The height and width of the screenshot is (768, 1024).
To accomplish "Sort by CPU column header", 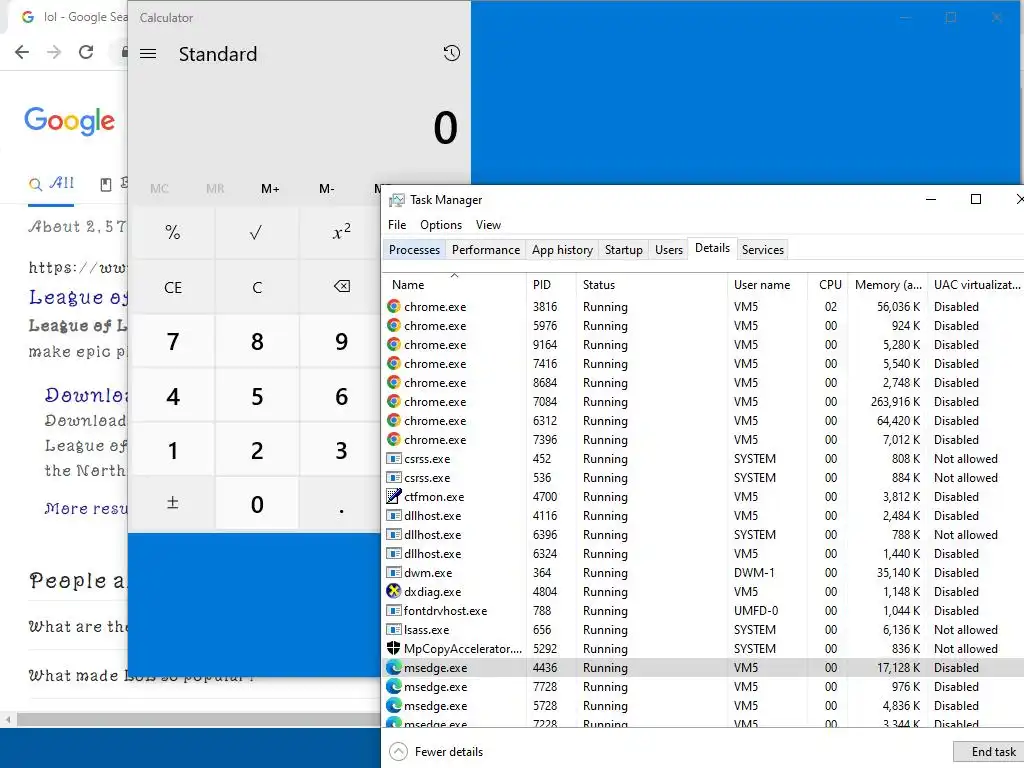I will [x=827, y=285].
